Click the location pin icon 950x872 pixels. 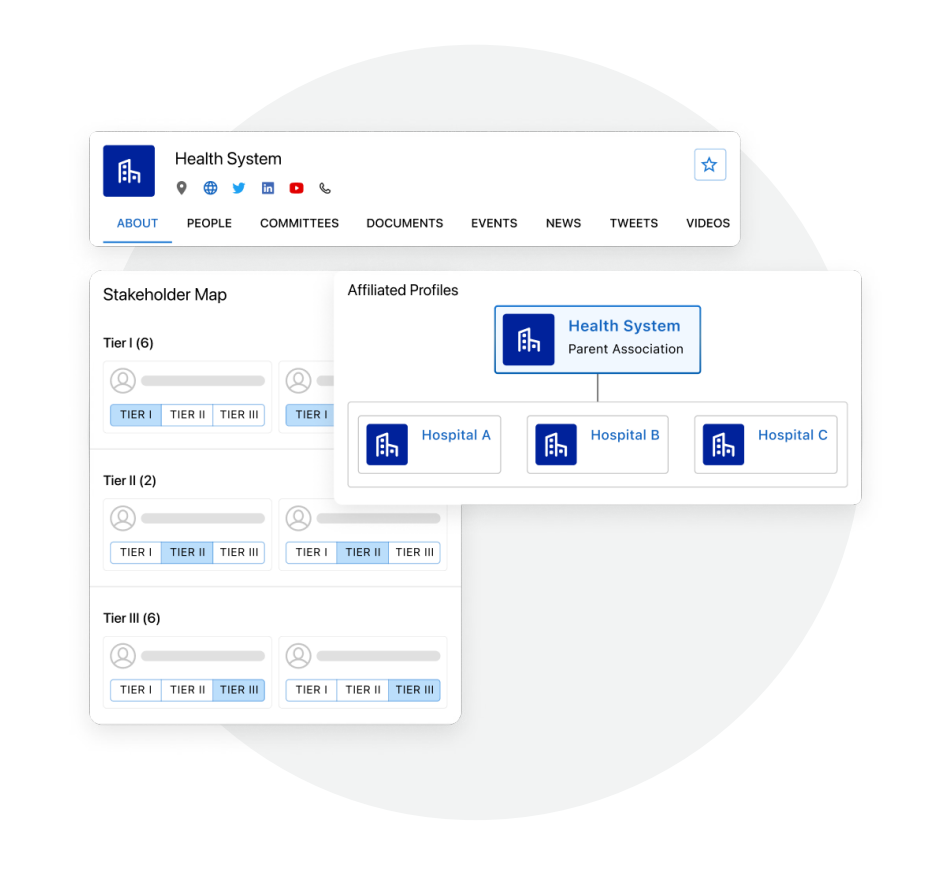click(x=181, y=188)
